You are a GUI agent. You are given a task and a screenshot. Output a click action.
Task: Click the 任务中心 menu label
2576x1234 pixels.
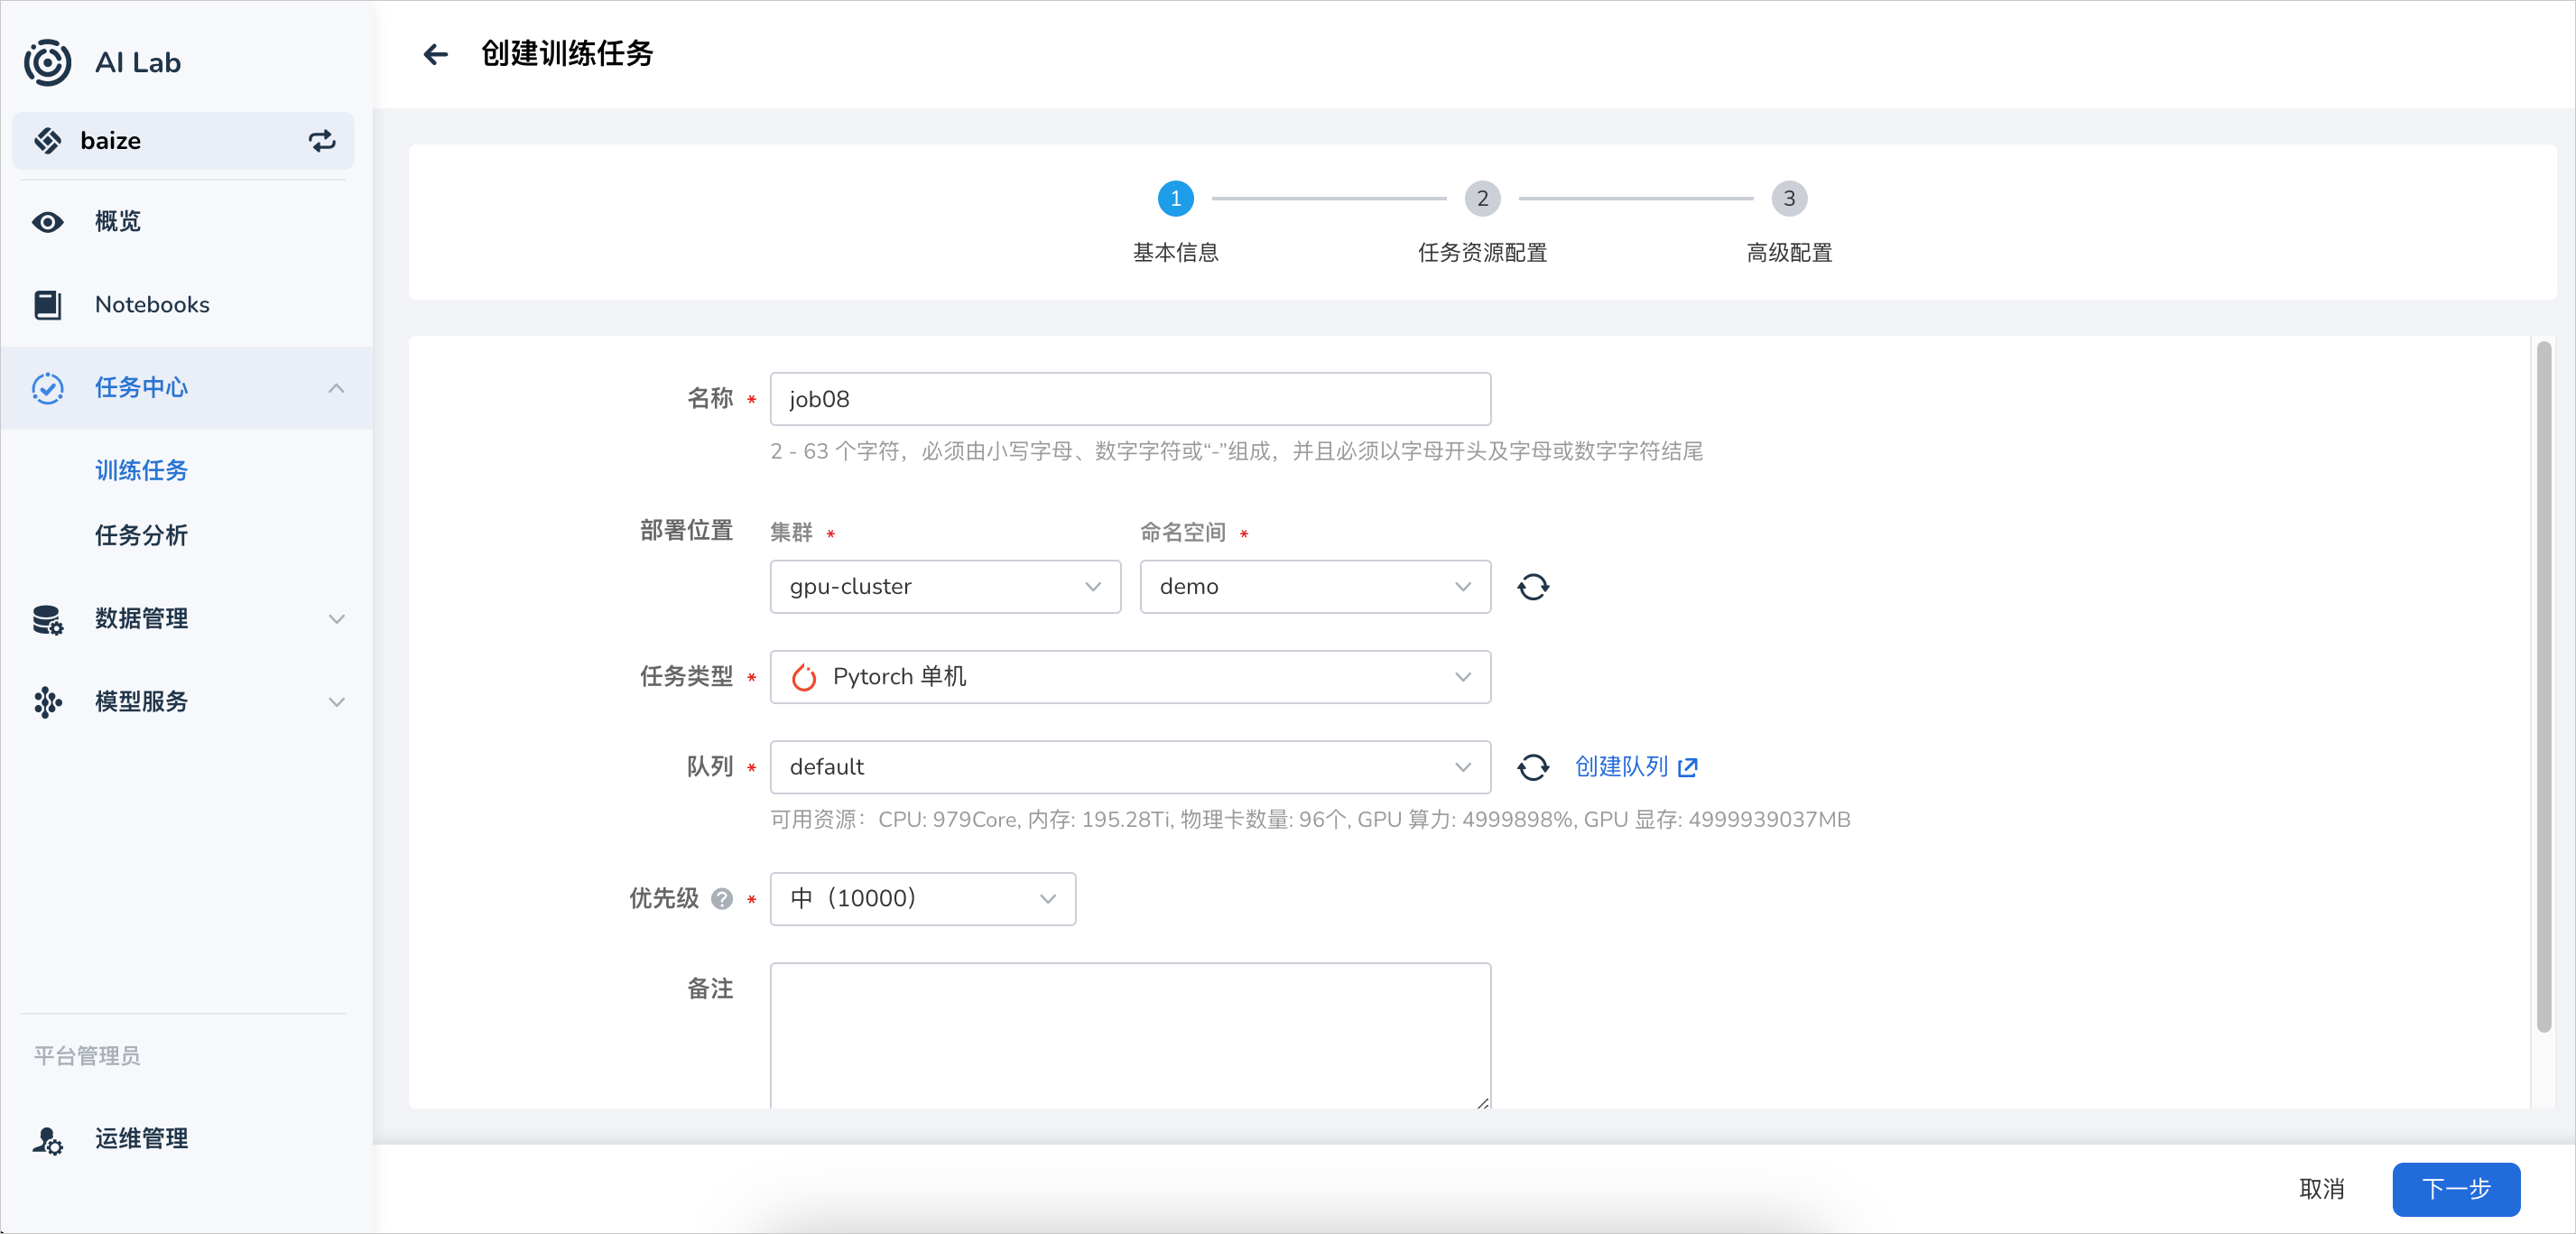(x=141, y=388)
